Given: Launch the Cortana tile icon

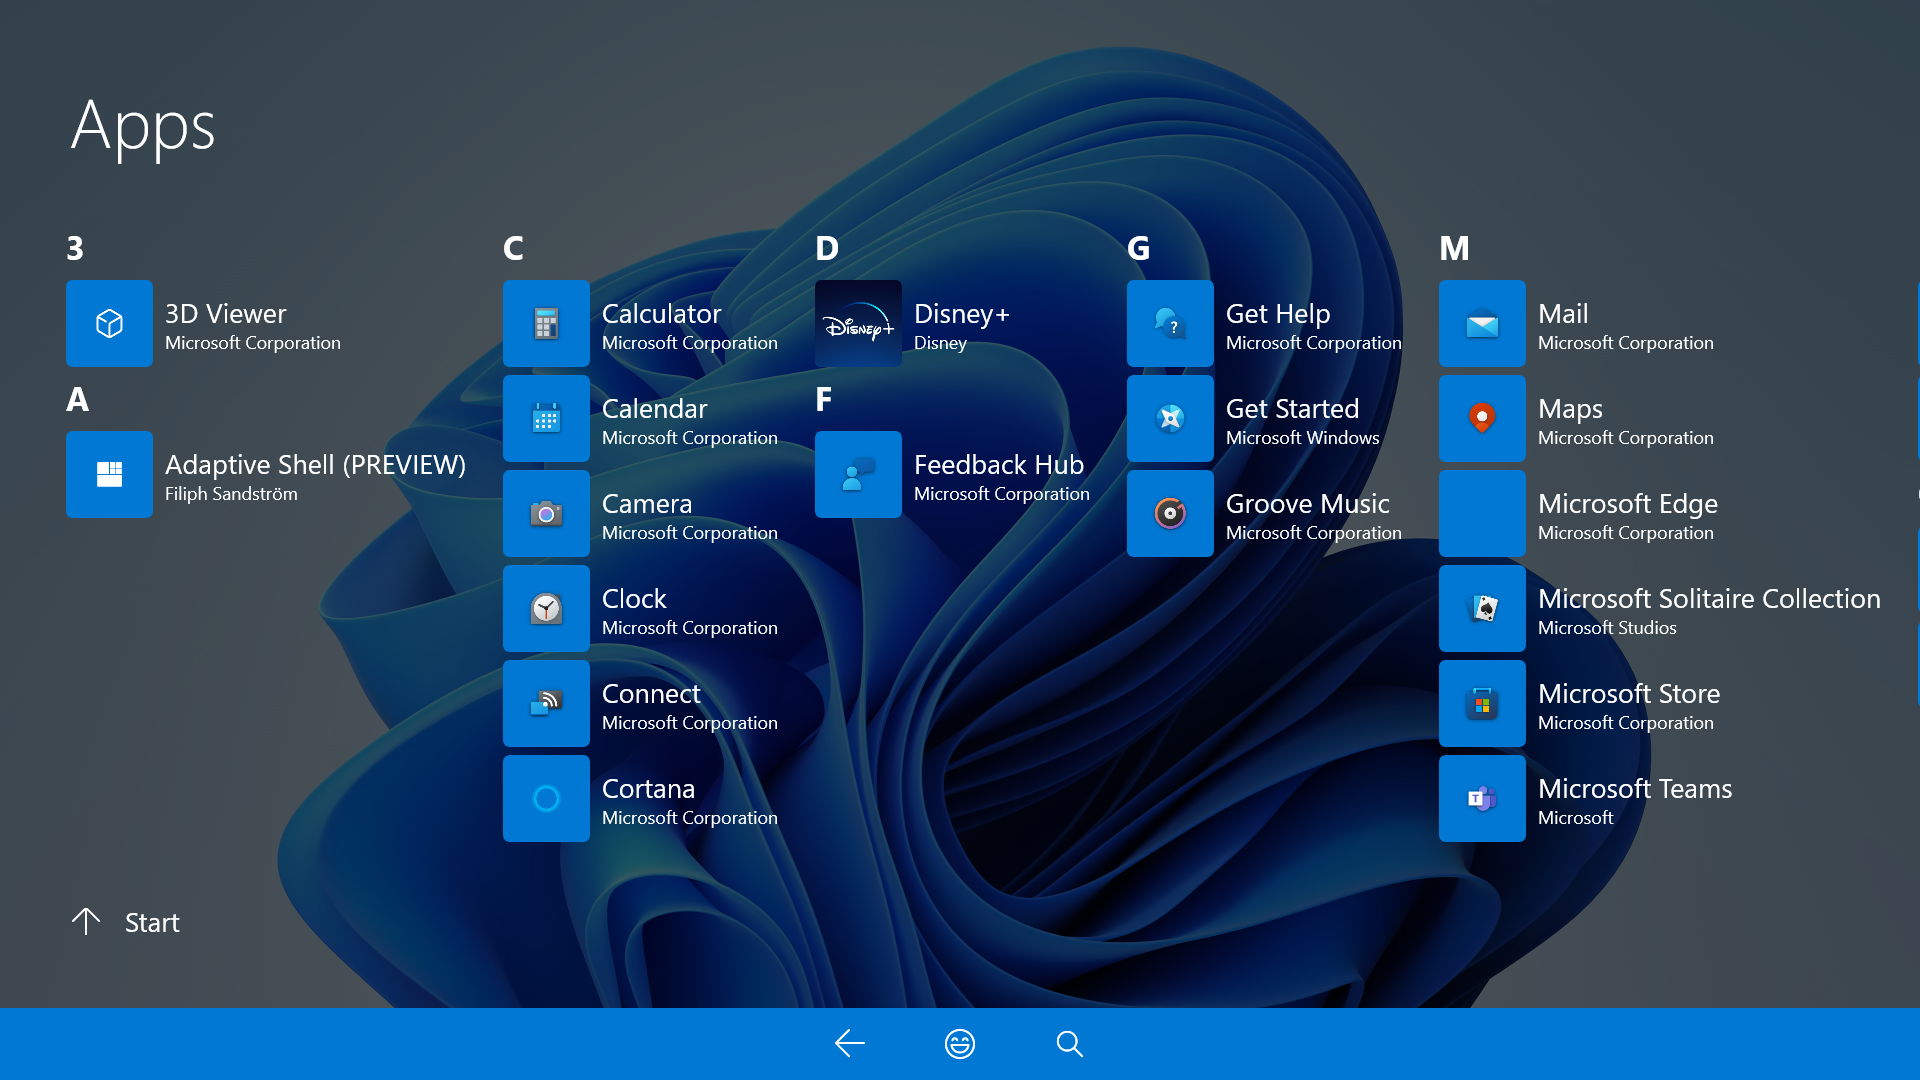Looking at the screenshot, I should click(x=546, y=798).
